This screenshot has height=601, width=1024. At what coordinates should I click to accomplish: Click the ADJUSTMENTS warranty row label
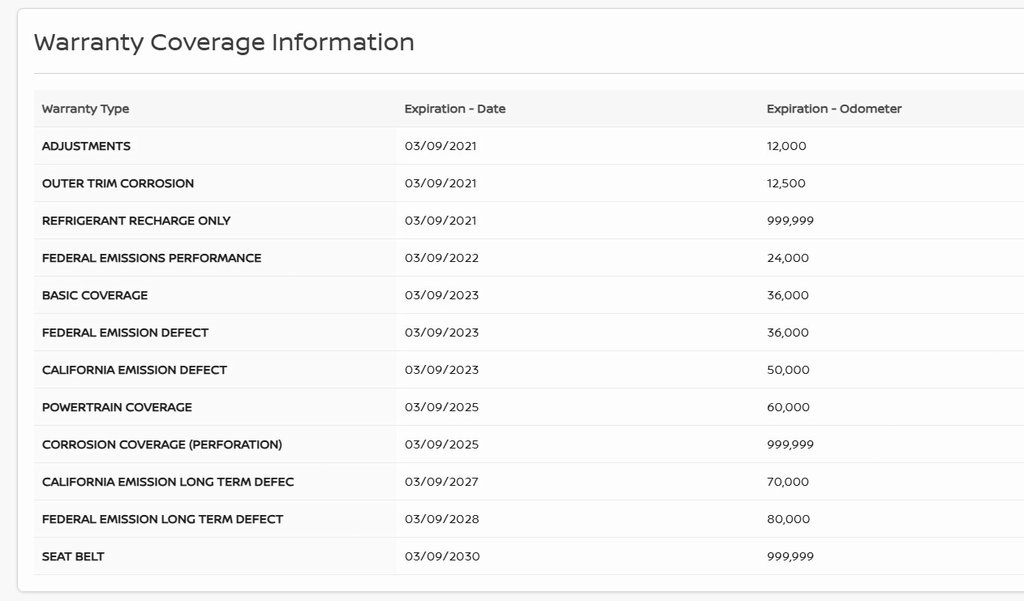(86, 146)
